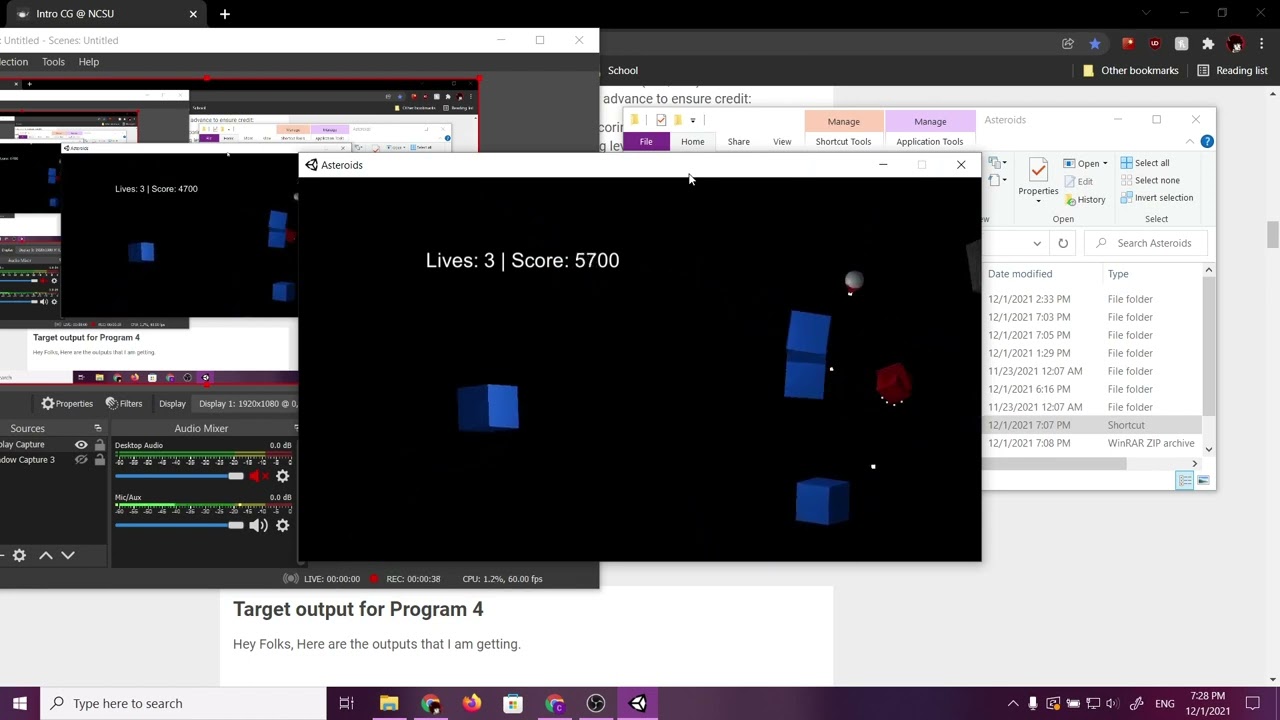Open the Application Tools tab
The height and width of the screenshot is (720, 1280).
[929, 142]
